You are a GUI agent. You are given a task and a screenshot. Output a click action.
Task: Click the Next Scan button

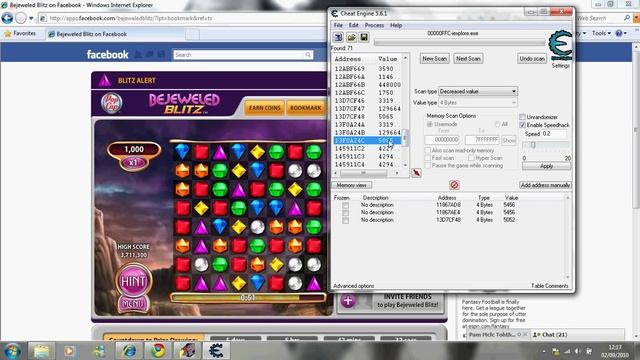468,59
